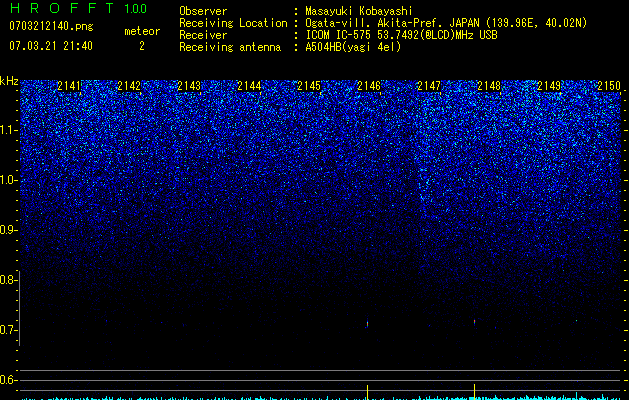Click the kHz axis unit label

coord(9,81)
